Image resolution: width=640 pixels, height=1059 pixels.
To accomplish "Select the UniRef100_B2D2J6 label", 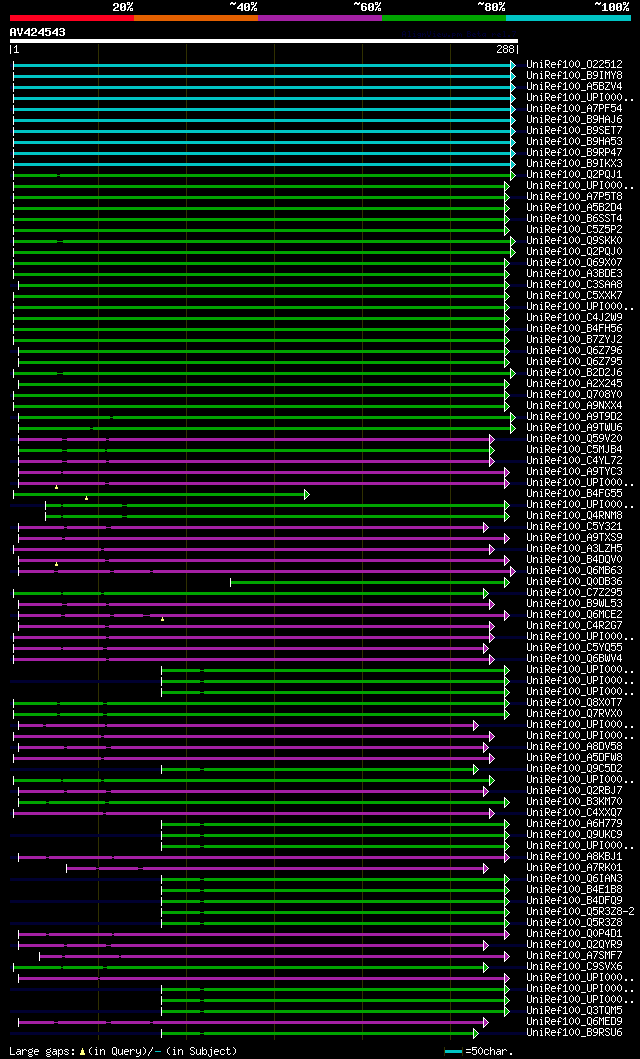I will pyautogui.click(x=575, y=373).
